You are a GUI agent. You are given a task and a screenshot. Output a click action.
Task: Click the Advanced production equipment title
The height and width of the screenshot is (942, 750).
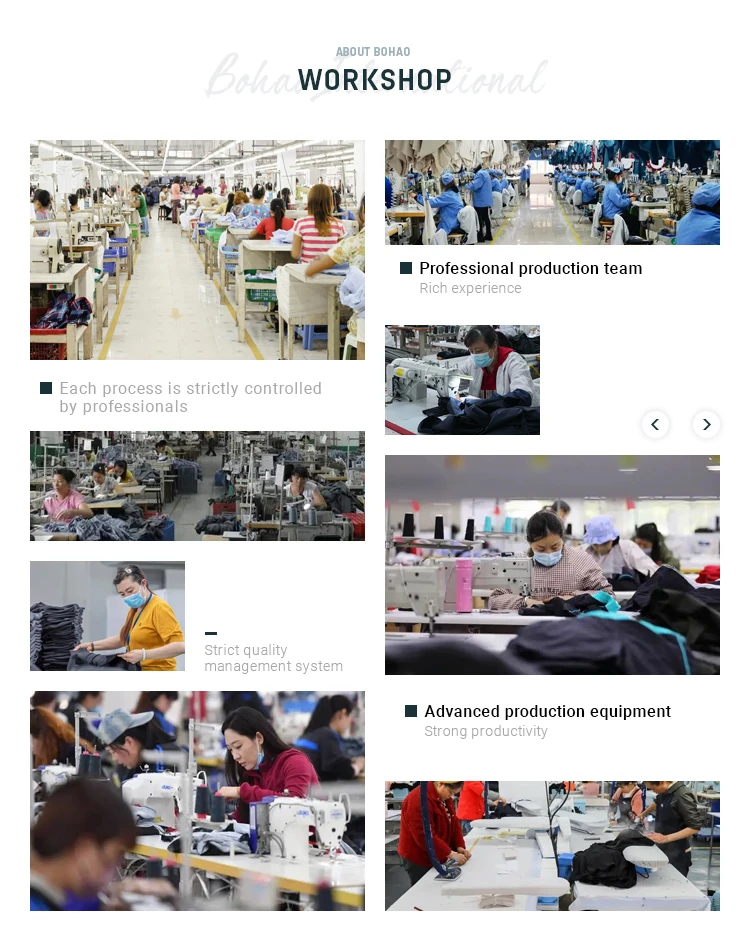(547, 711)
